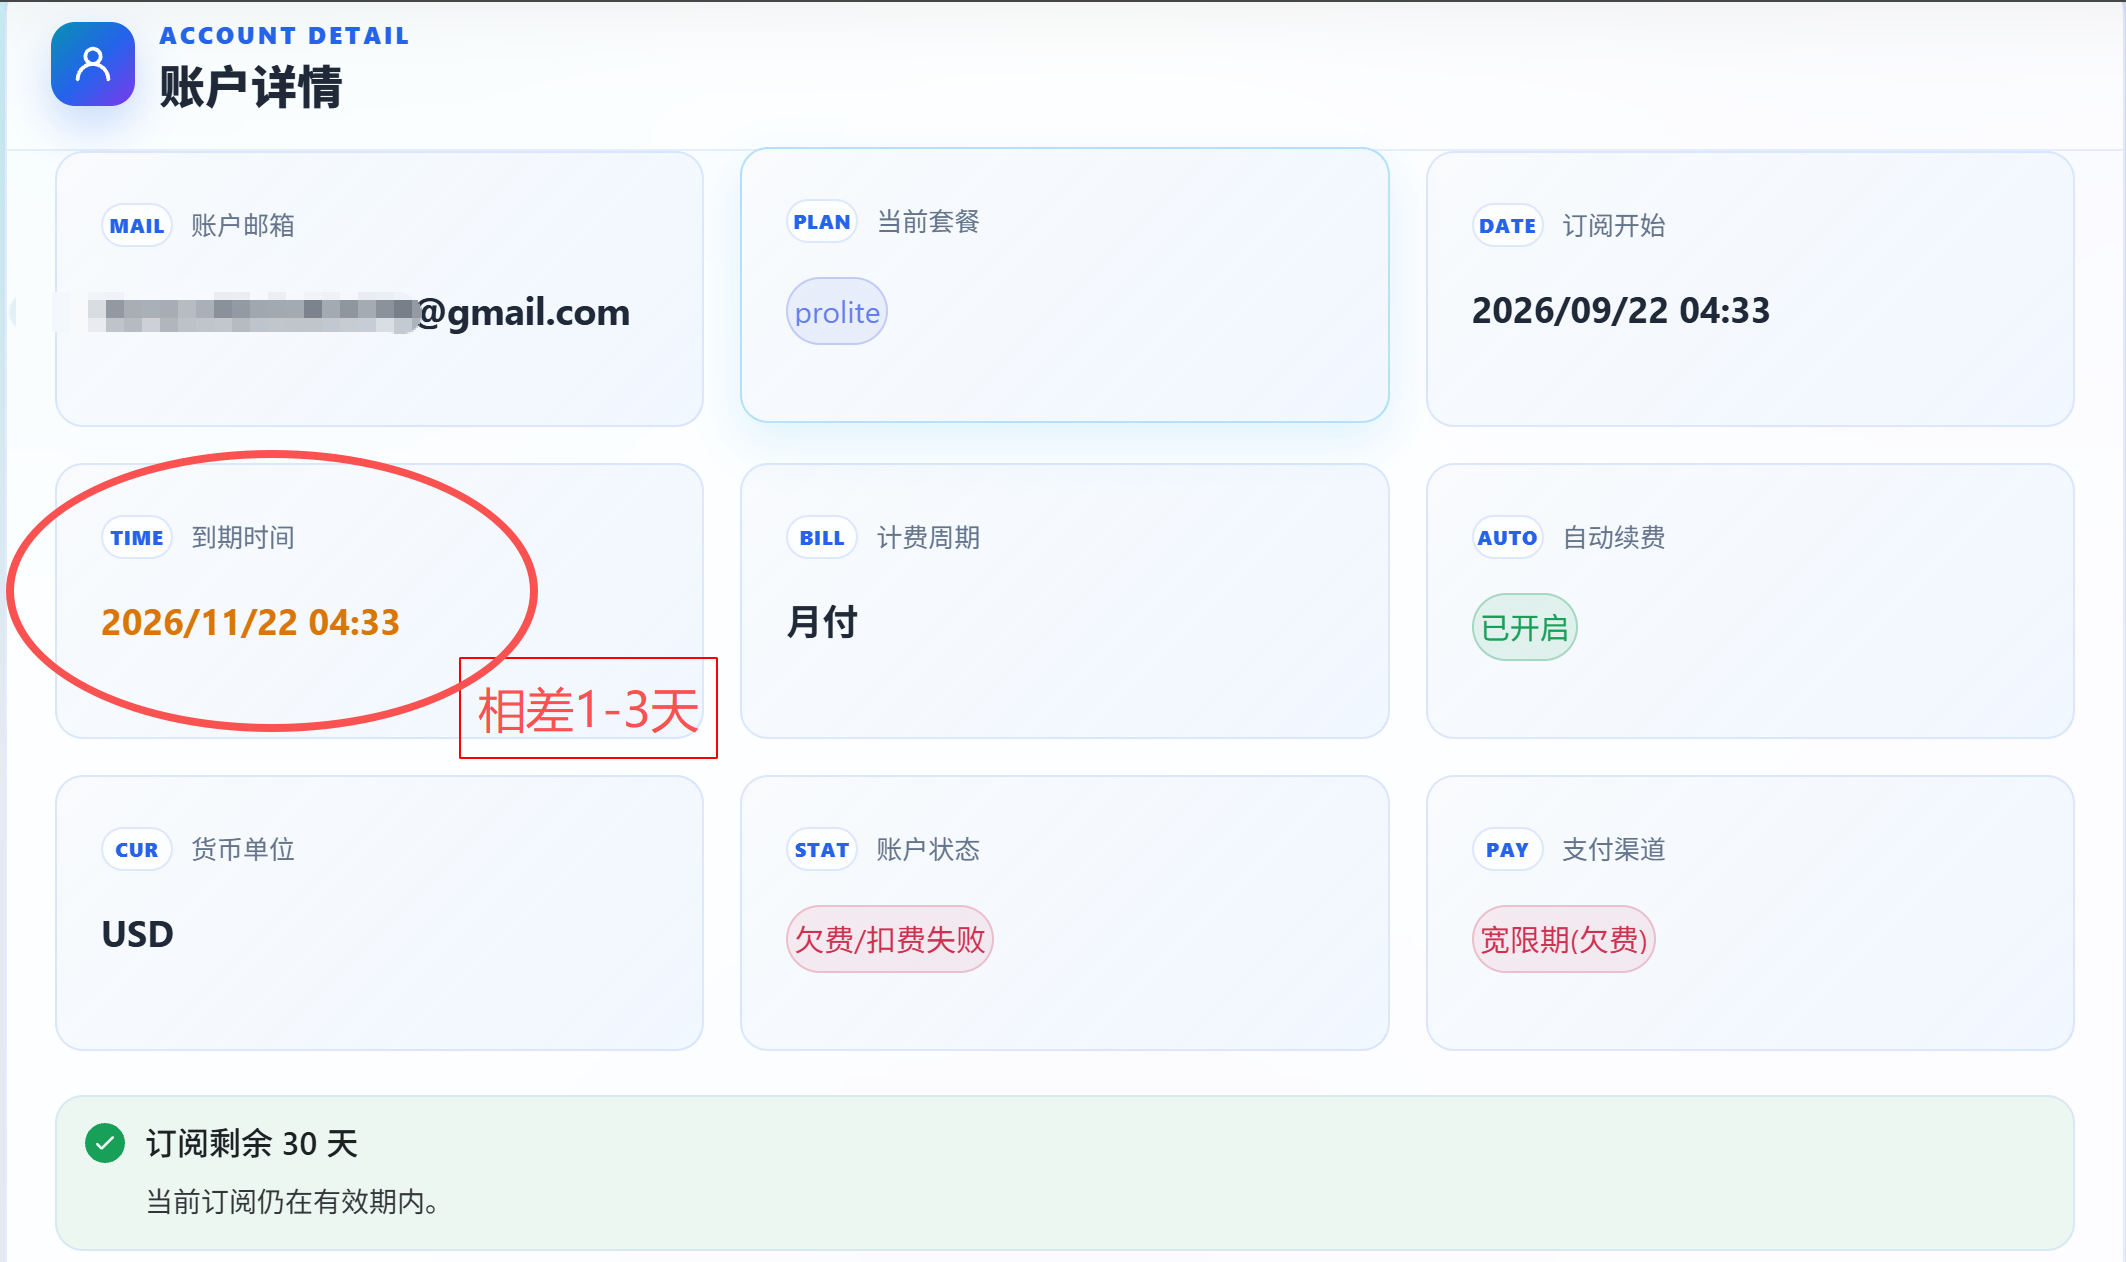Click the STAT badge in the 账户状态 card

(x=822, y=850)
